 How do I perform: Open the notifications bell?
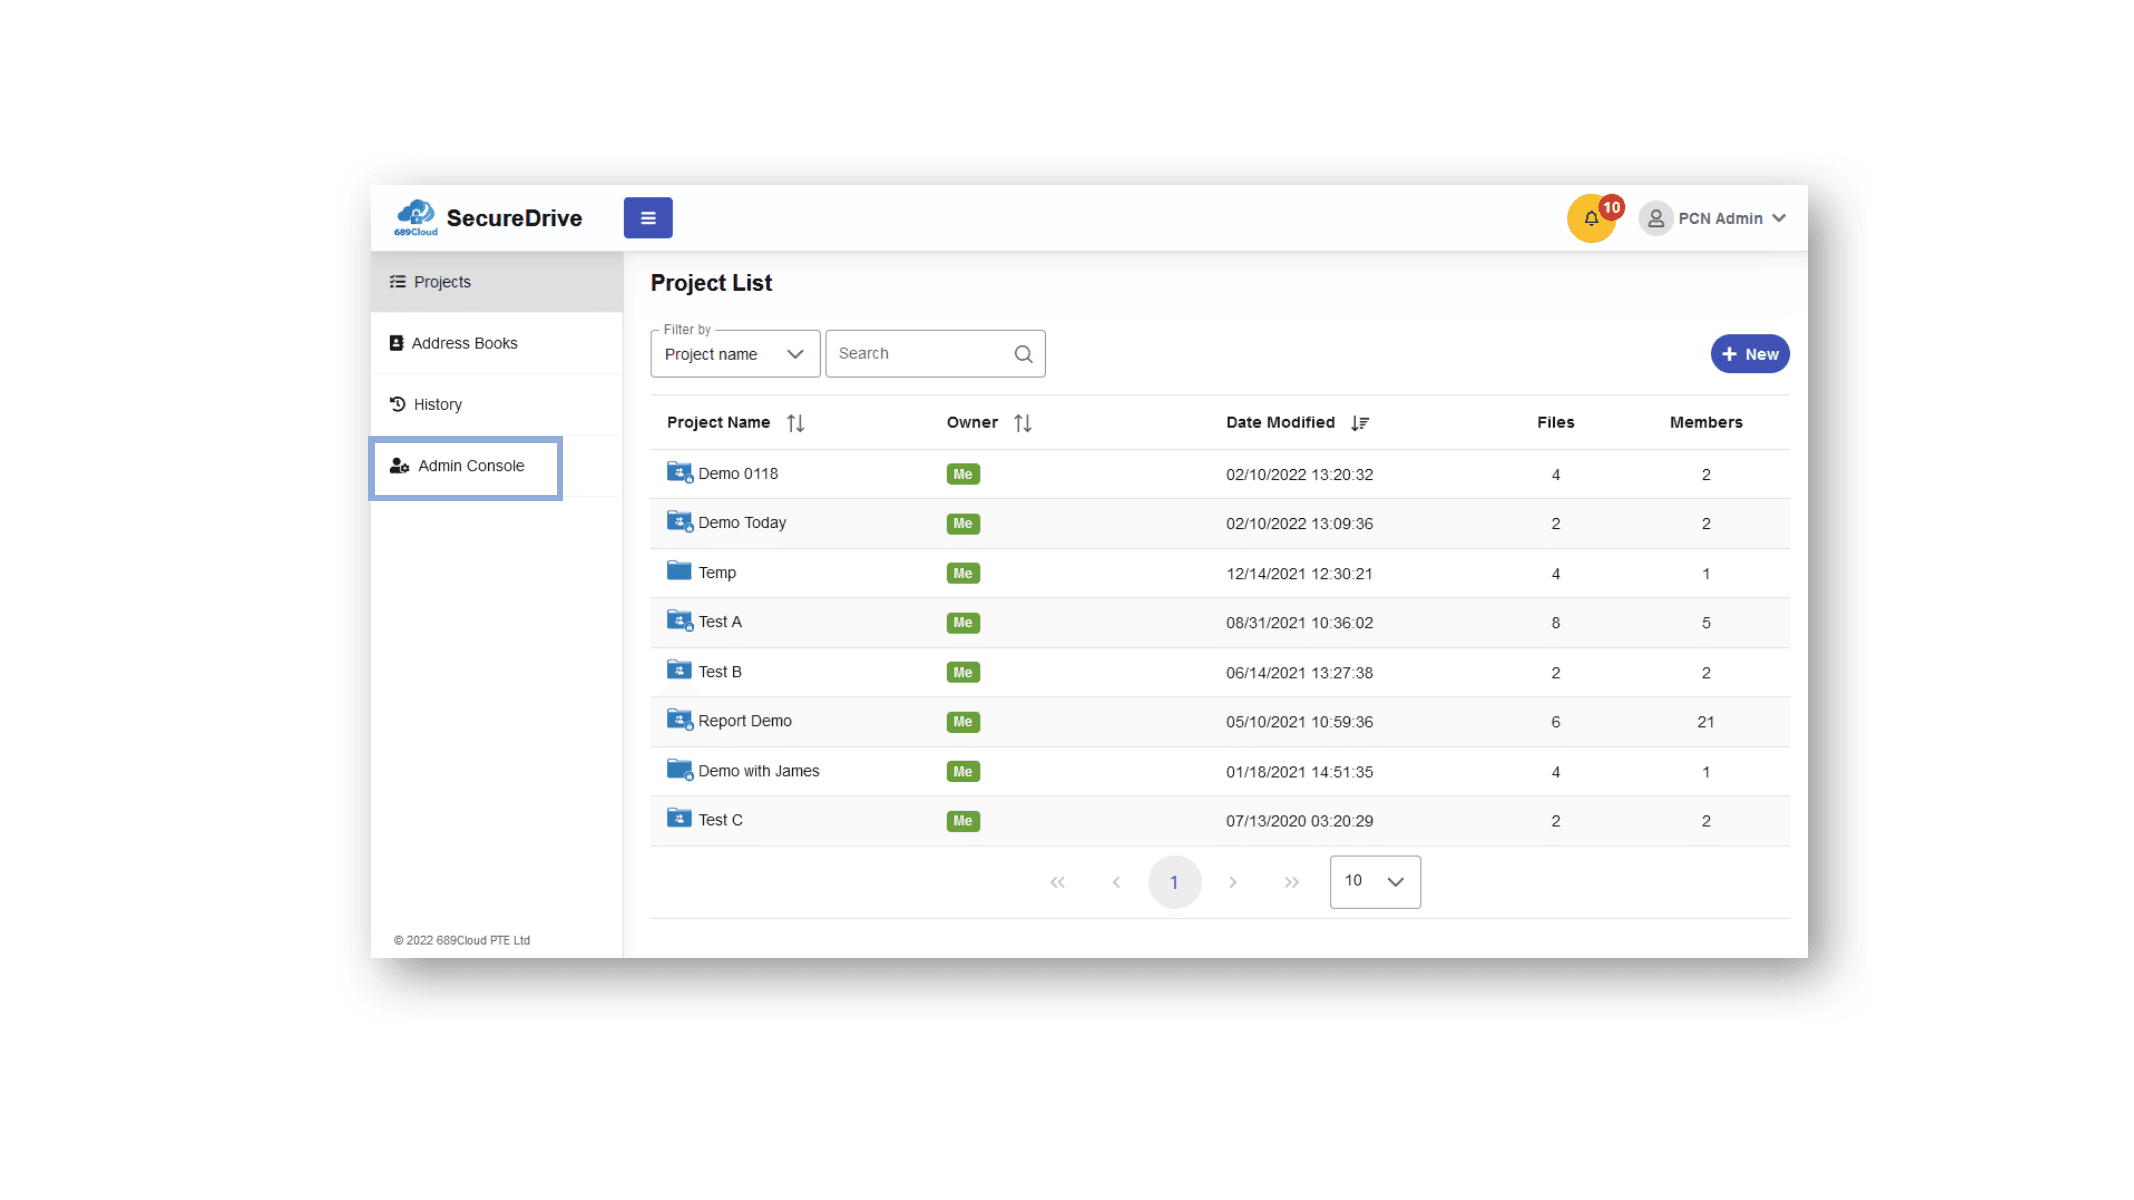click(1590, 219)
